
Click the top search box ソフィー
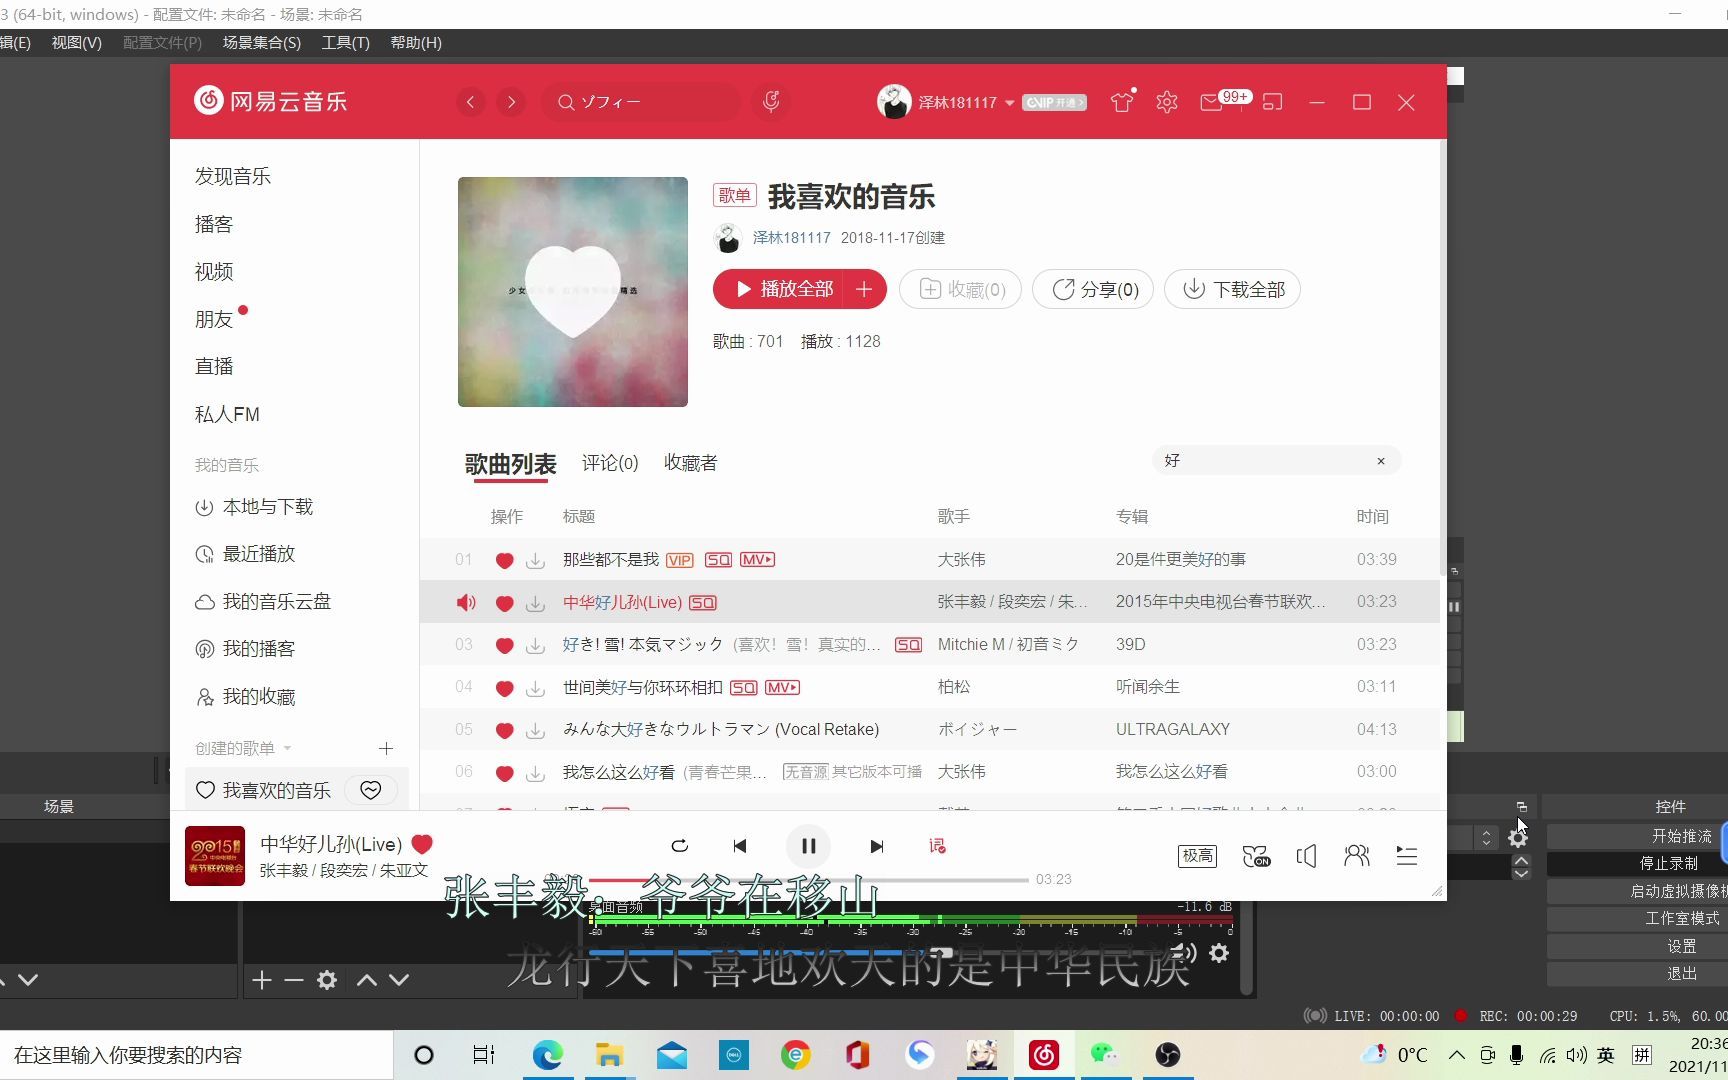coord(640,102)
